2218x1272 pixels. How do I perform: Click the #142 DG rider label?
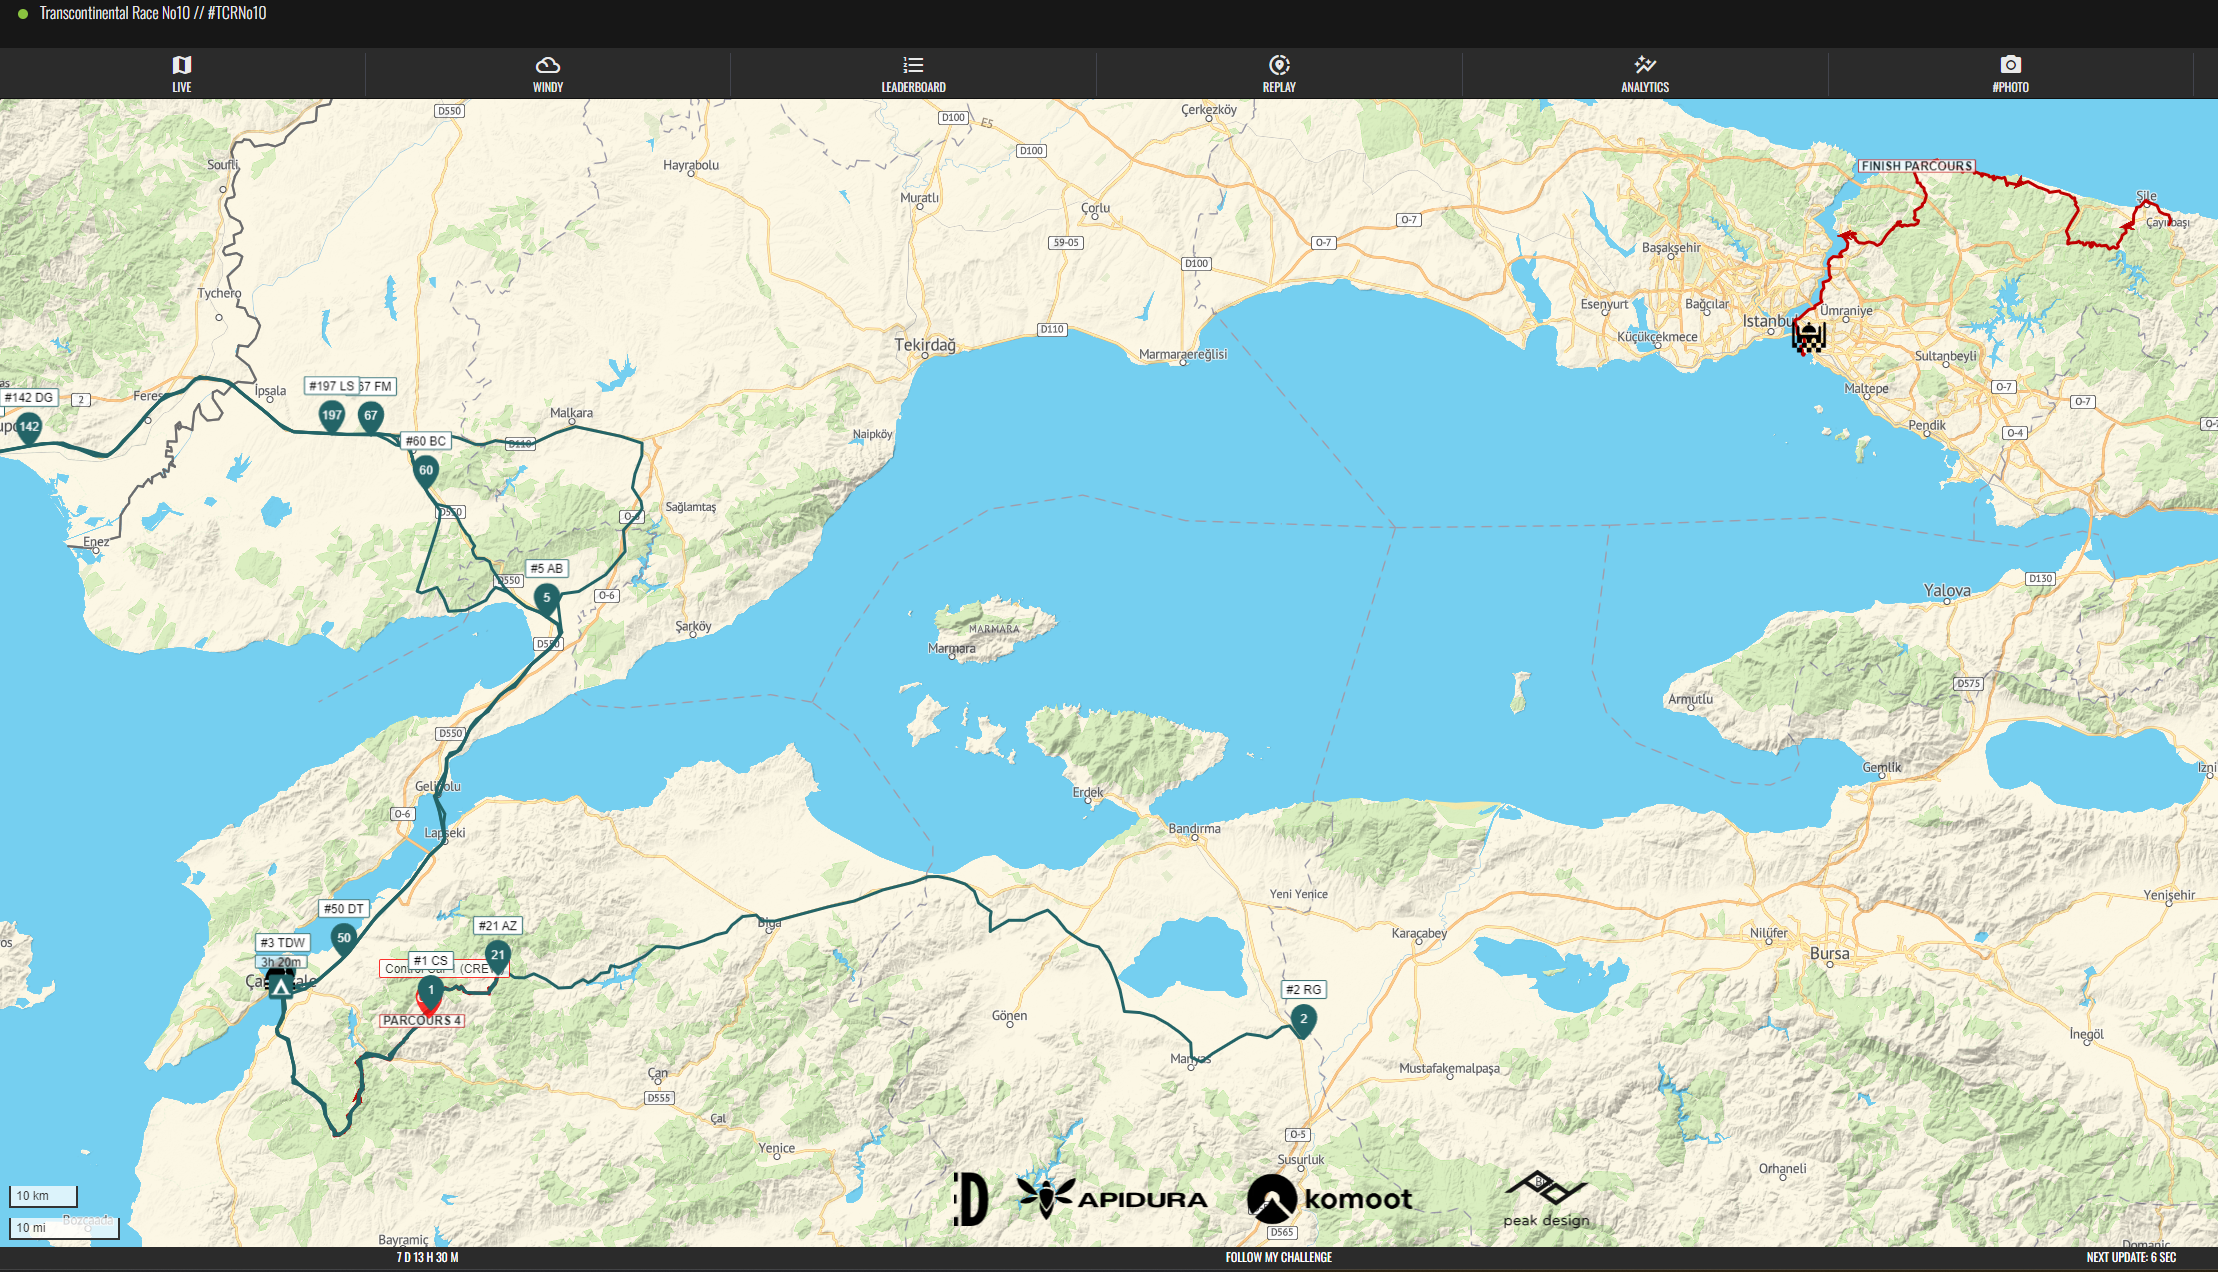point(29,397)
